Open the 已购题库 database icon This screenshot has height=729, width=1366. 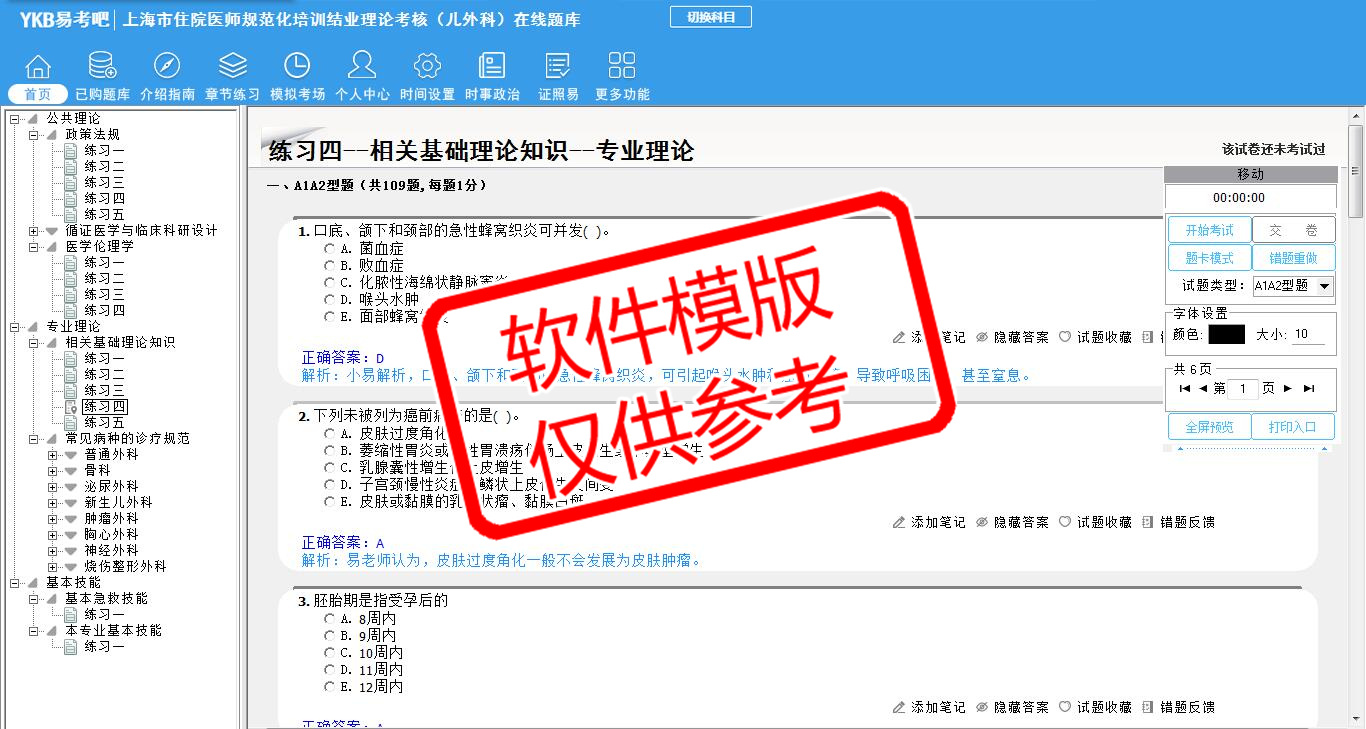[x=102, y=66]
